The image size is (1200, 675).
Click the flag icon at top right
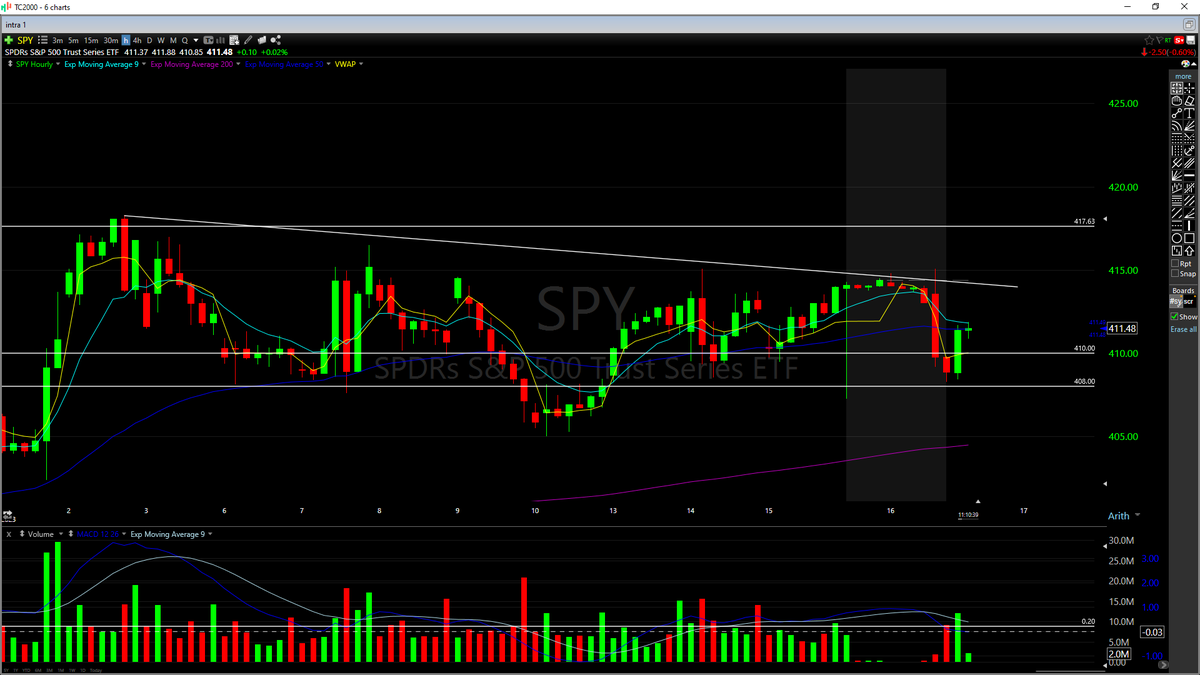click(1159, 40)
